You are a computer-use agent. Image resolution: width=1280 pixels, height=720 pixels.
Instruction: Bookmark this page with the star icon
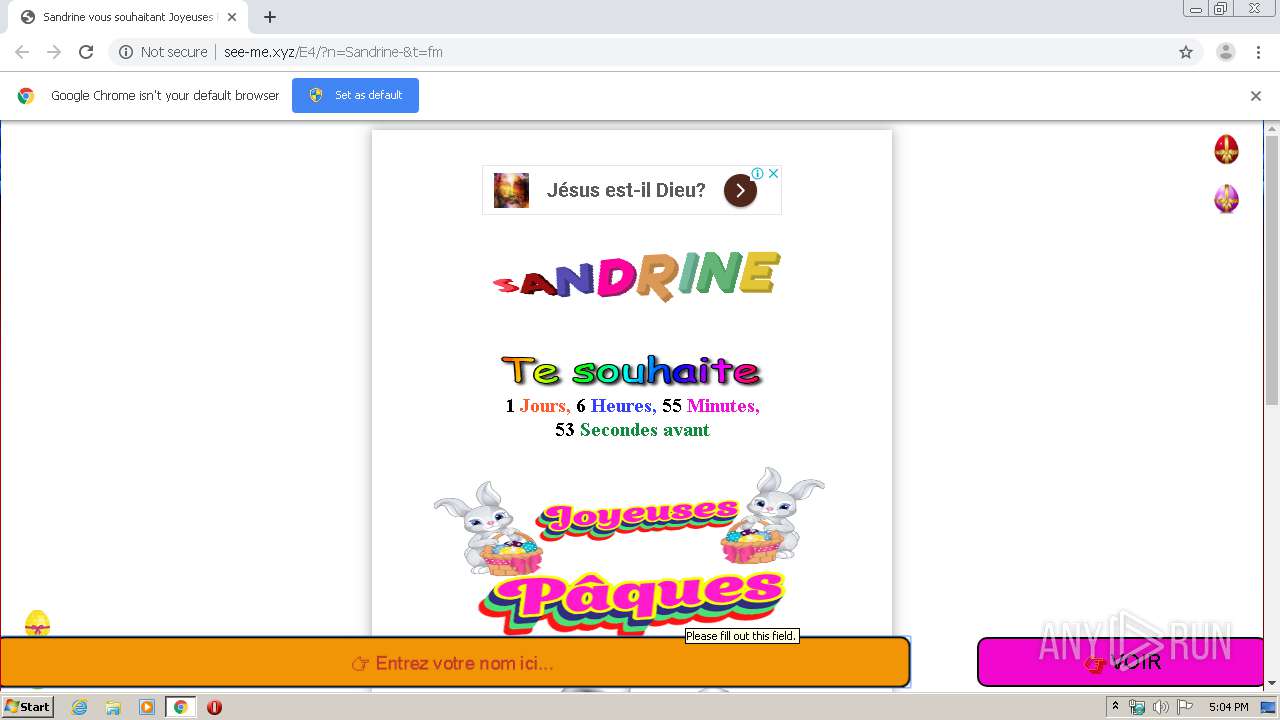[x=1186, y=52]
